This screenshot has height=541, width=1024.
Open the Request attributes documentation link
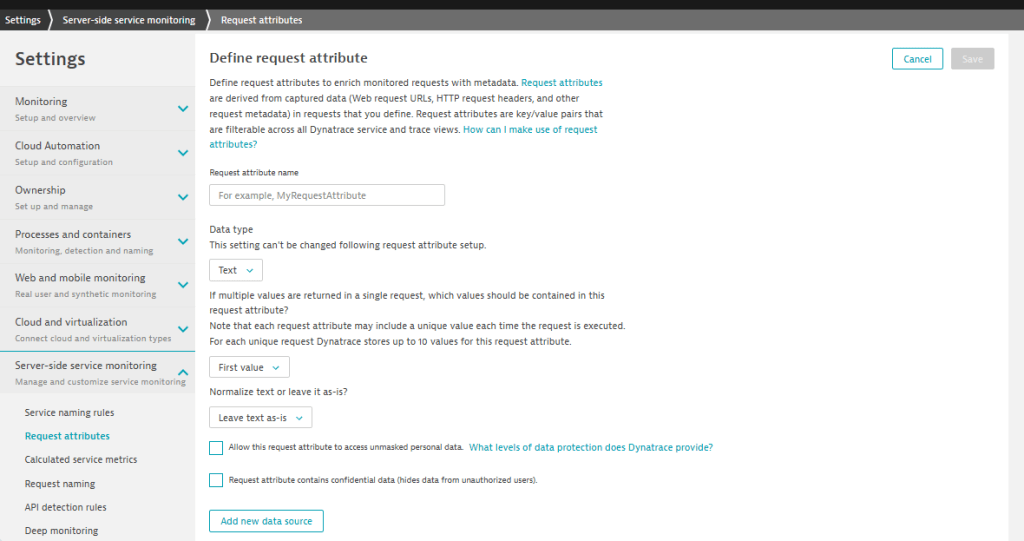click(562, 83)
